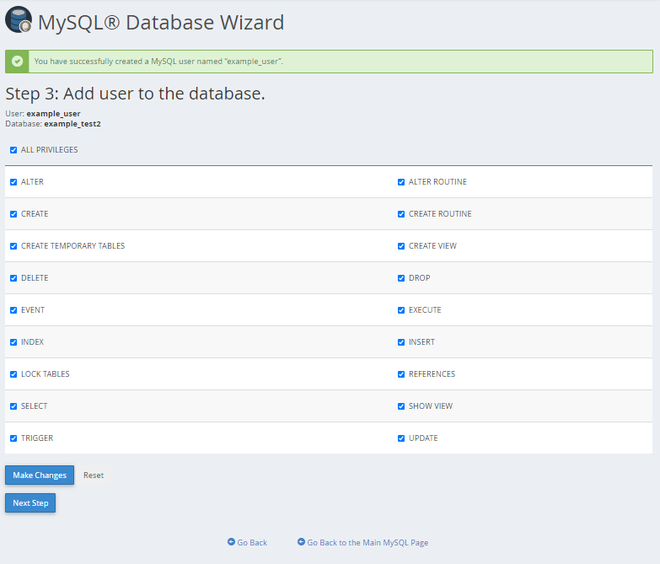Click the Reset link
Screen dimensions: 660x564
click(x=93, y=475)
